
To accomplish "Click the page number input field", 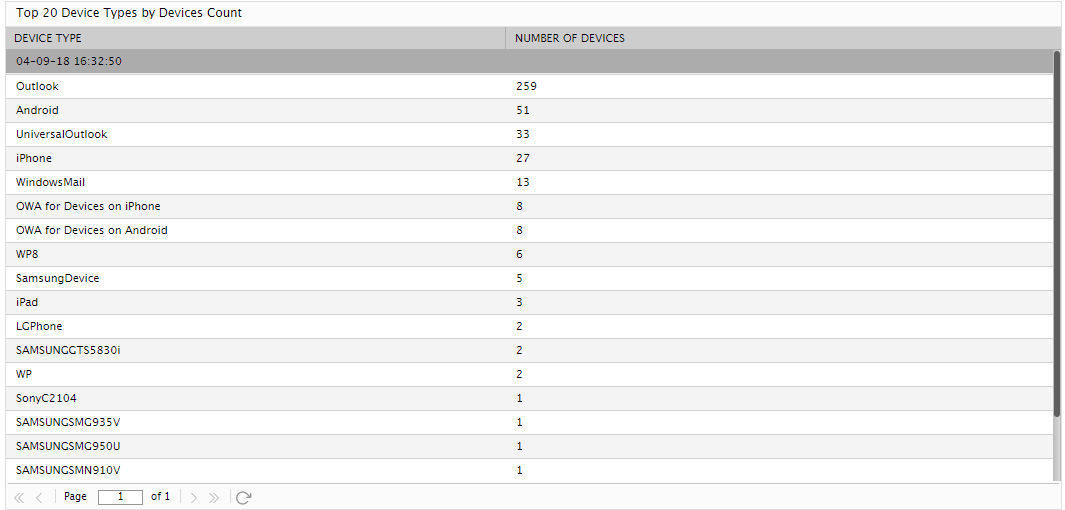I will coord(120,497).
